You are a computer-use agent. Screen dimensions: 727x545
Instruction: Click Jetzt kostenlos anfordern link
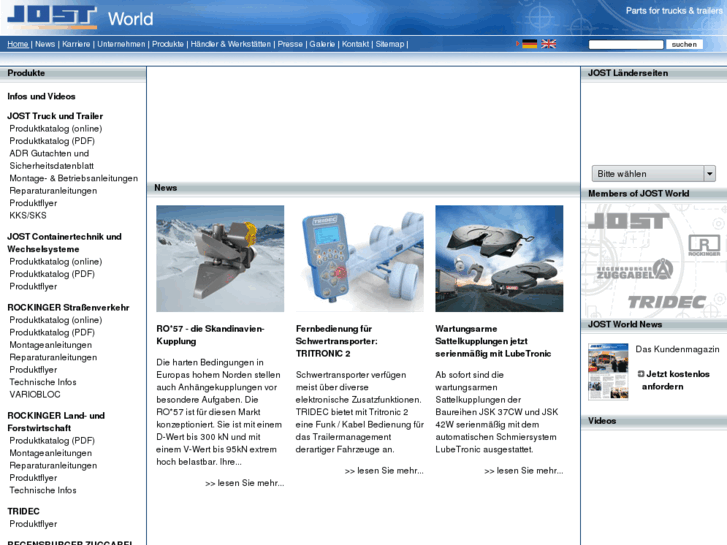pos(674,380)
